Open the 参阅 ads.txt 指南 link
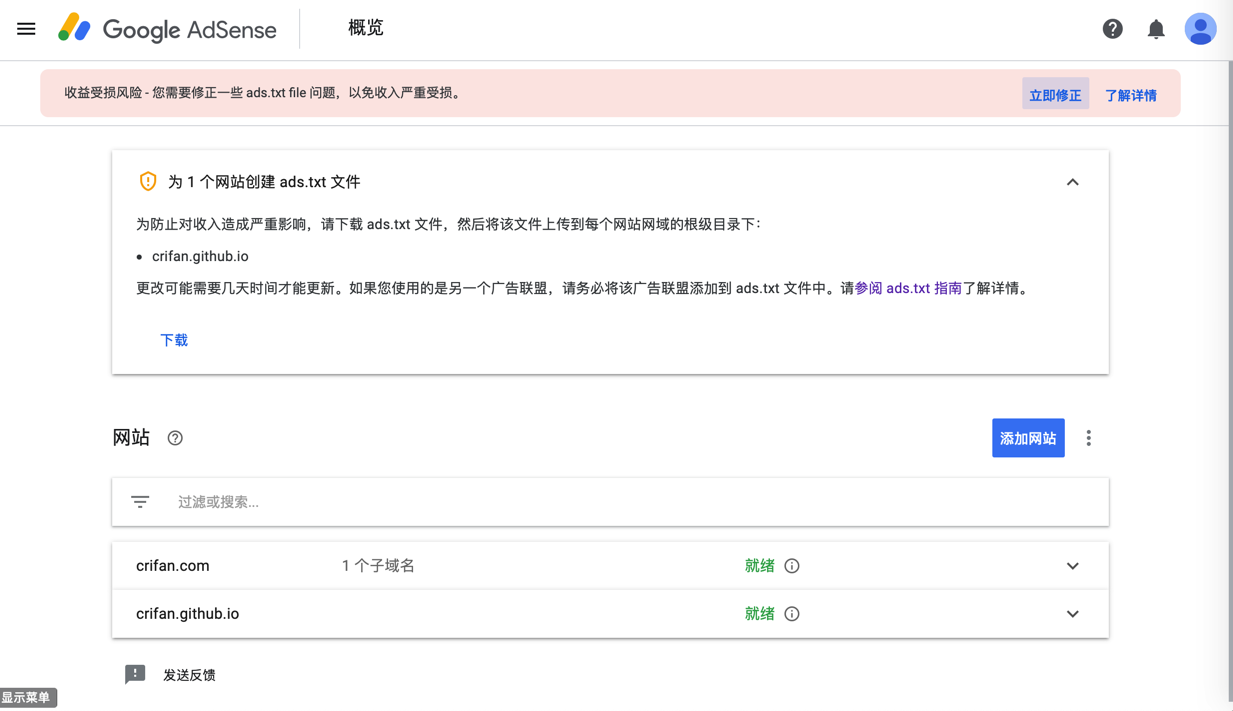The image size is (1233, 711). (x=908, y=288)
